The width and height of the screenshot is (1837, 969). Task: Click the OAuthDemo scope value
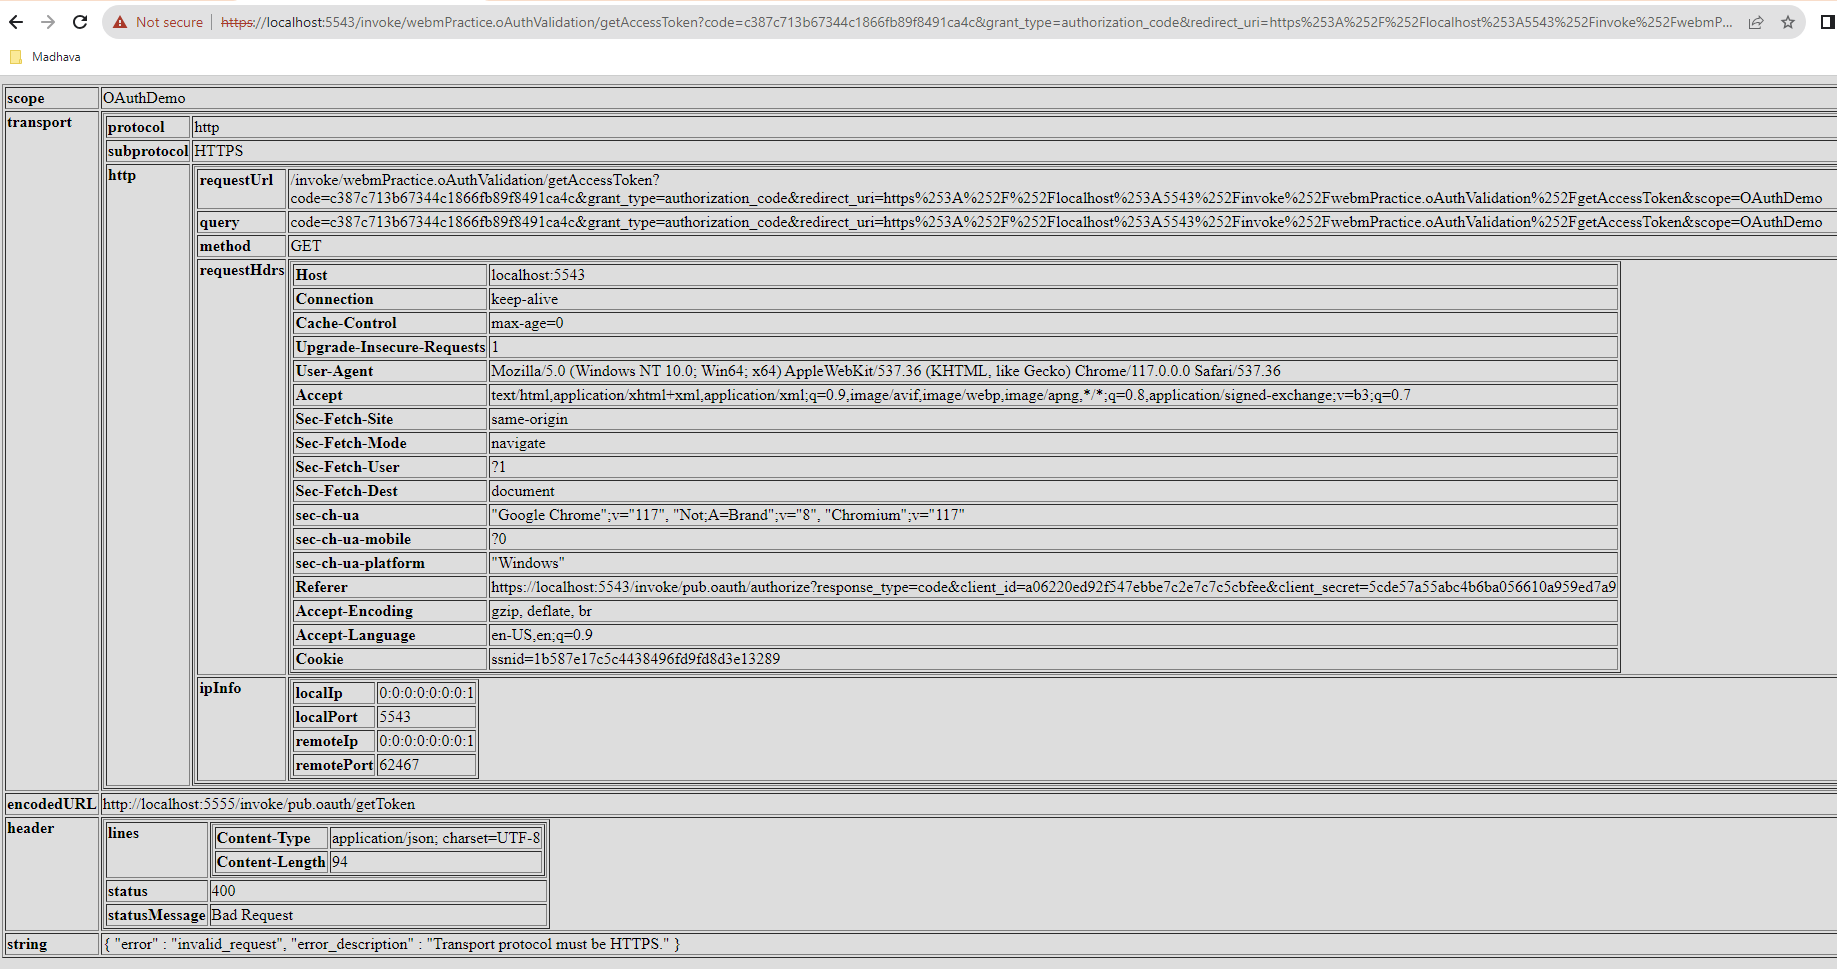(x=142, y=98)
